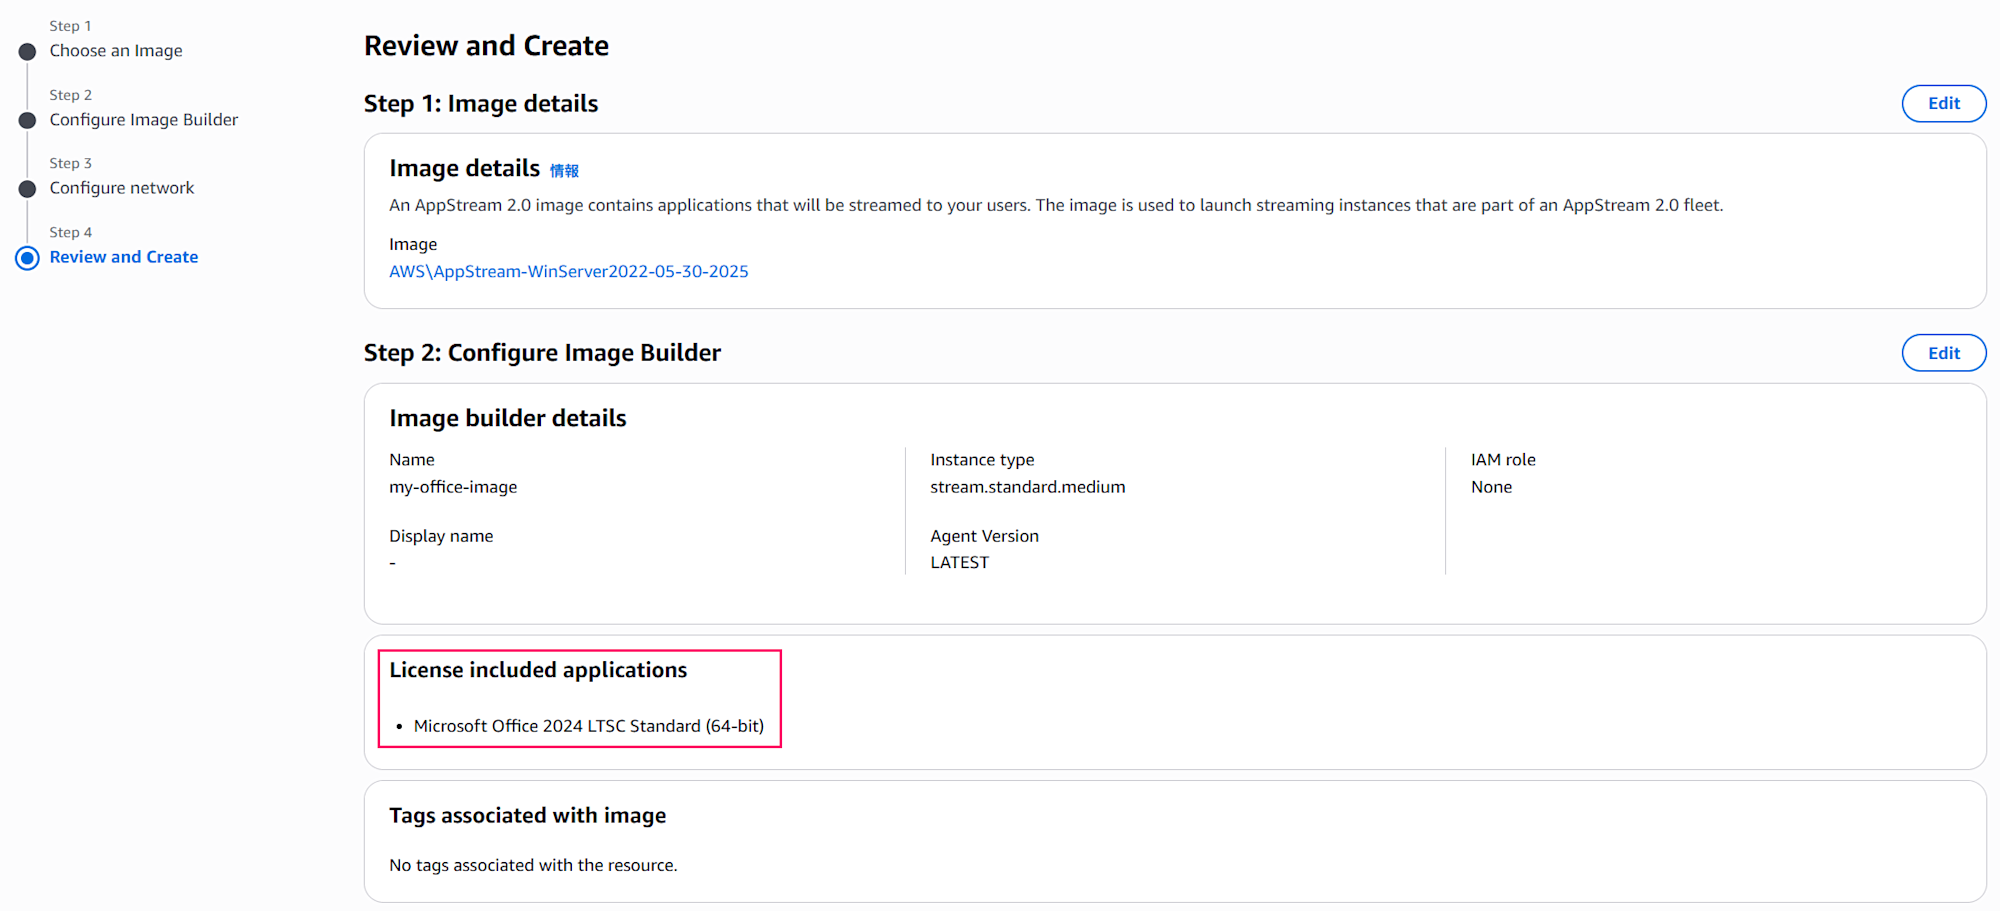Go to Choose an Image step
The width and height of the screenshot is (2000, 911).
tap(116, 51)
